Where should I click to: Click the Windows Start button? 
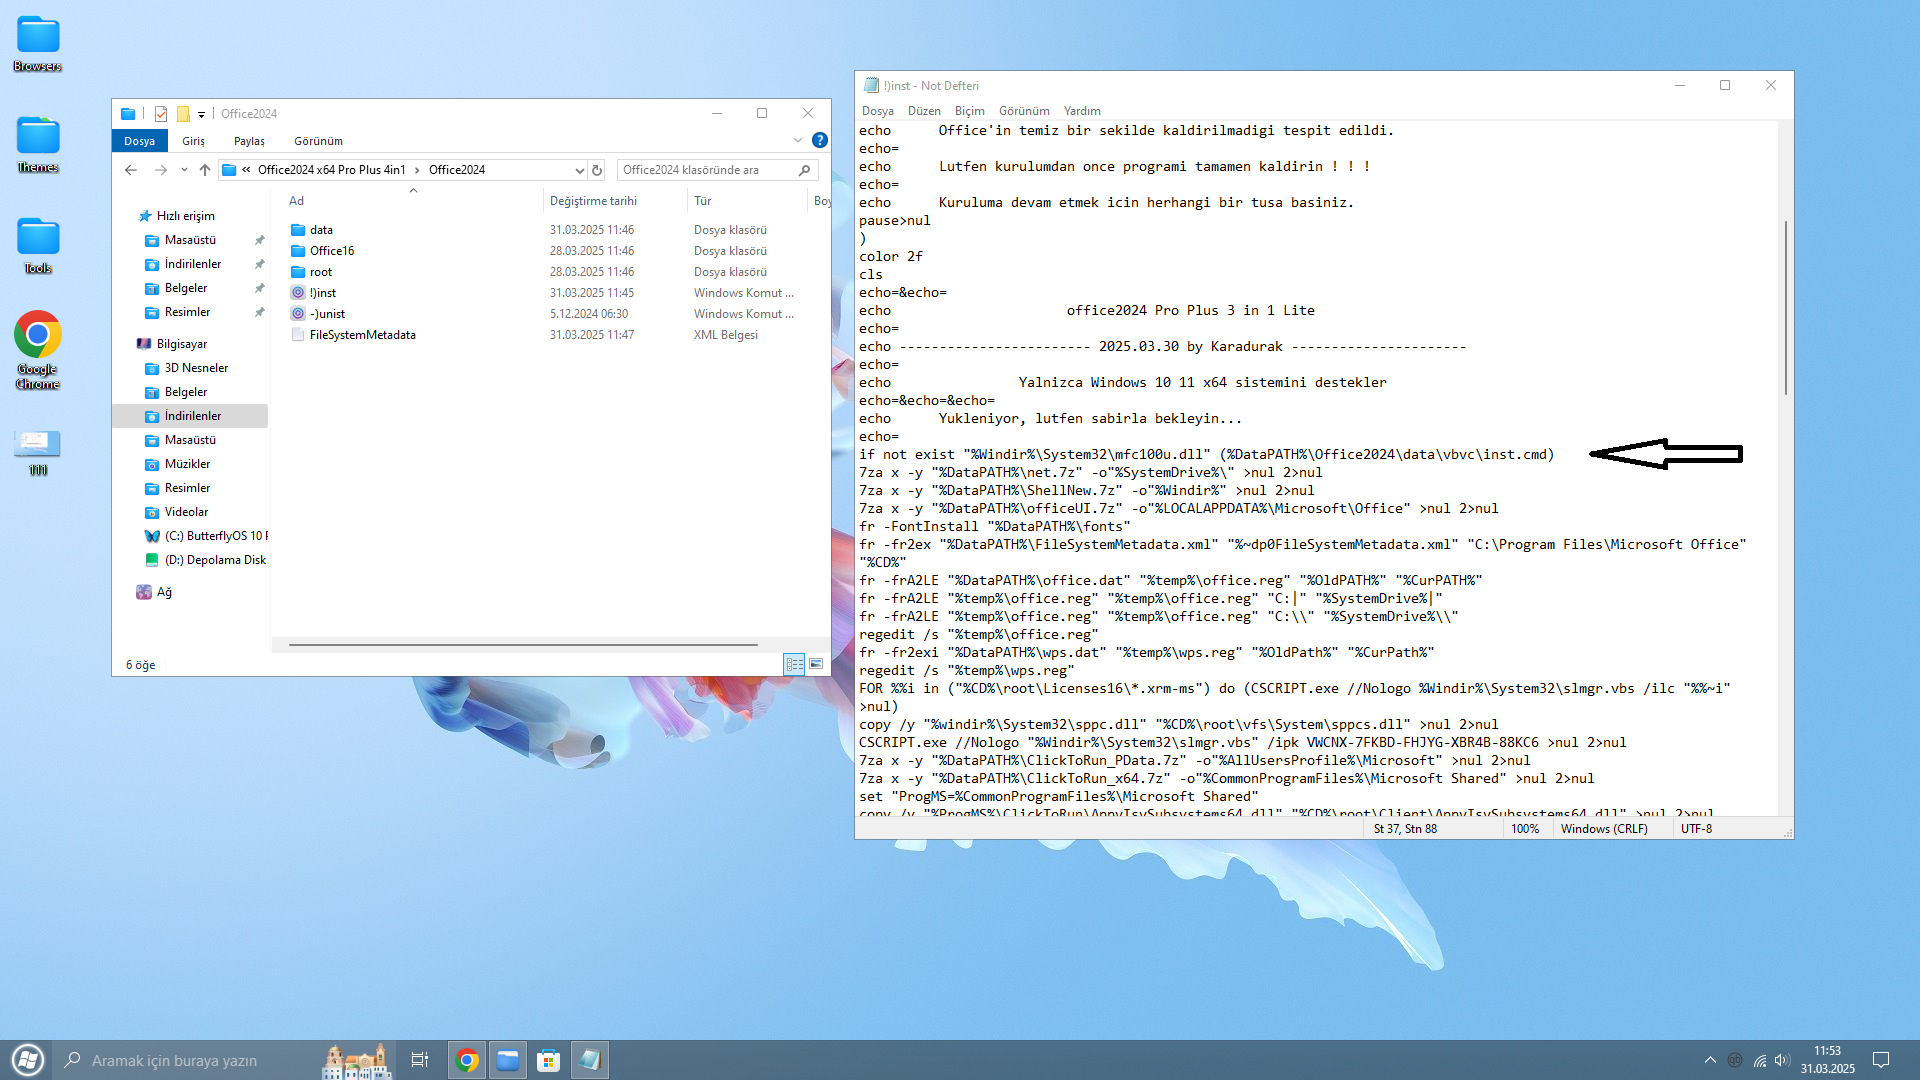click(27, 1060)
